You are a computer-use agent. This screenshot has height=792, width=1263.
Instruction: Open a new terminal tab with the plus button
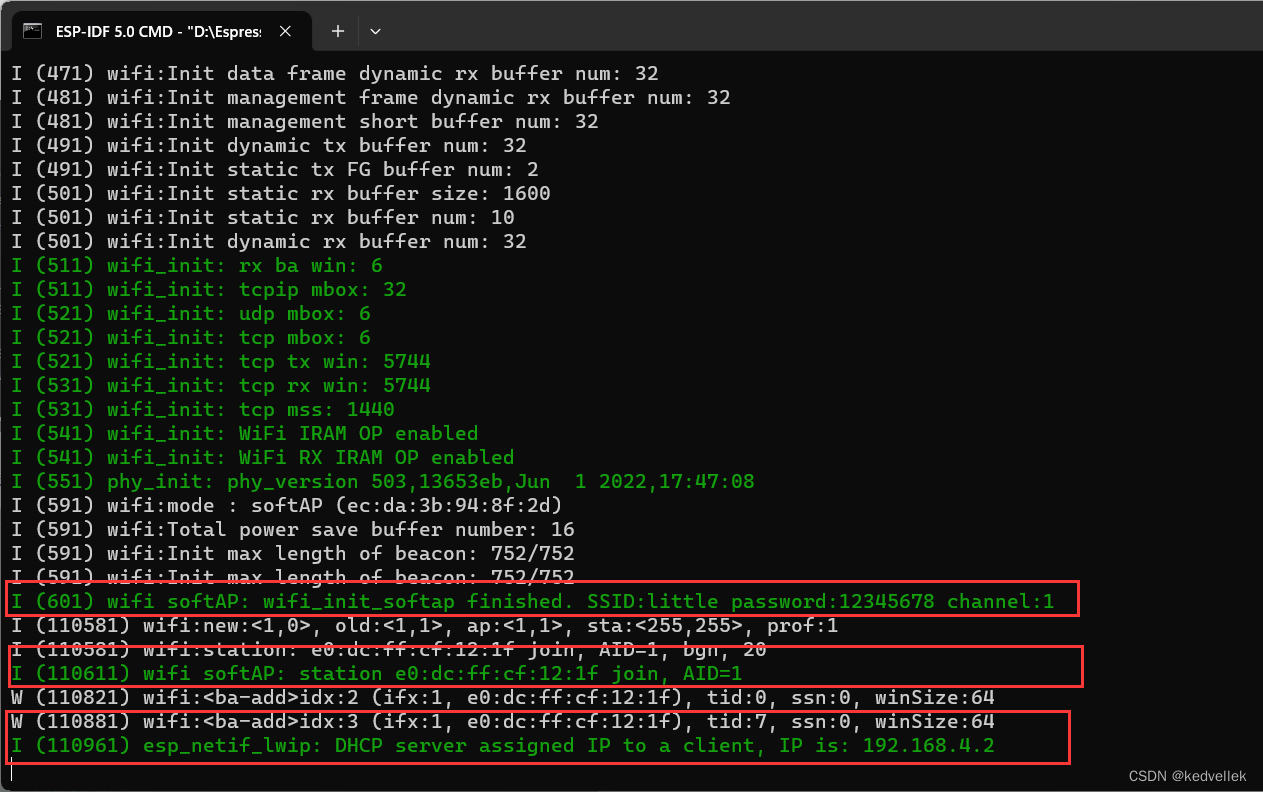(337, 31)
